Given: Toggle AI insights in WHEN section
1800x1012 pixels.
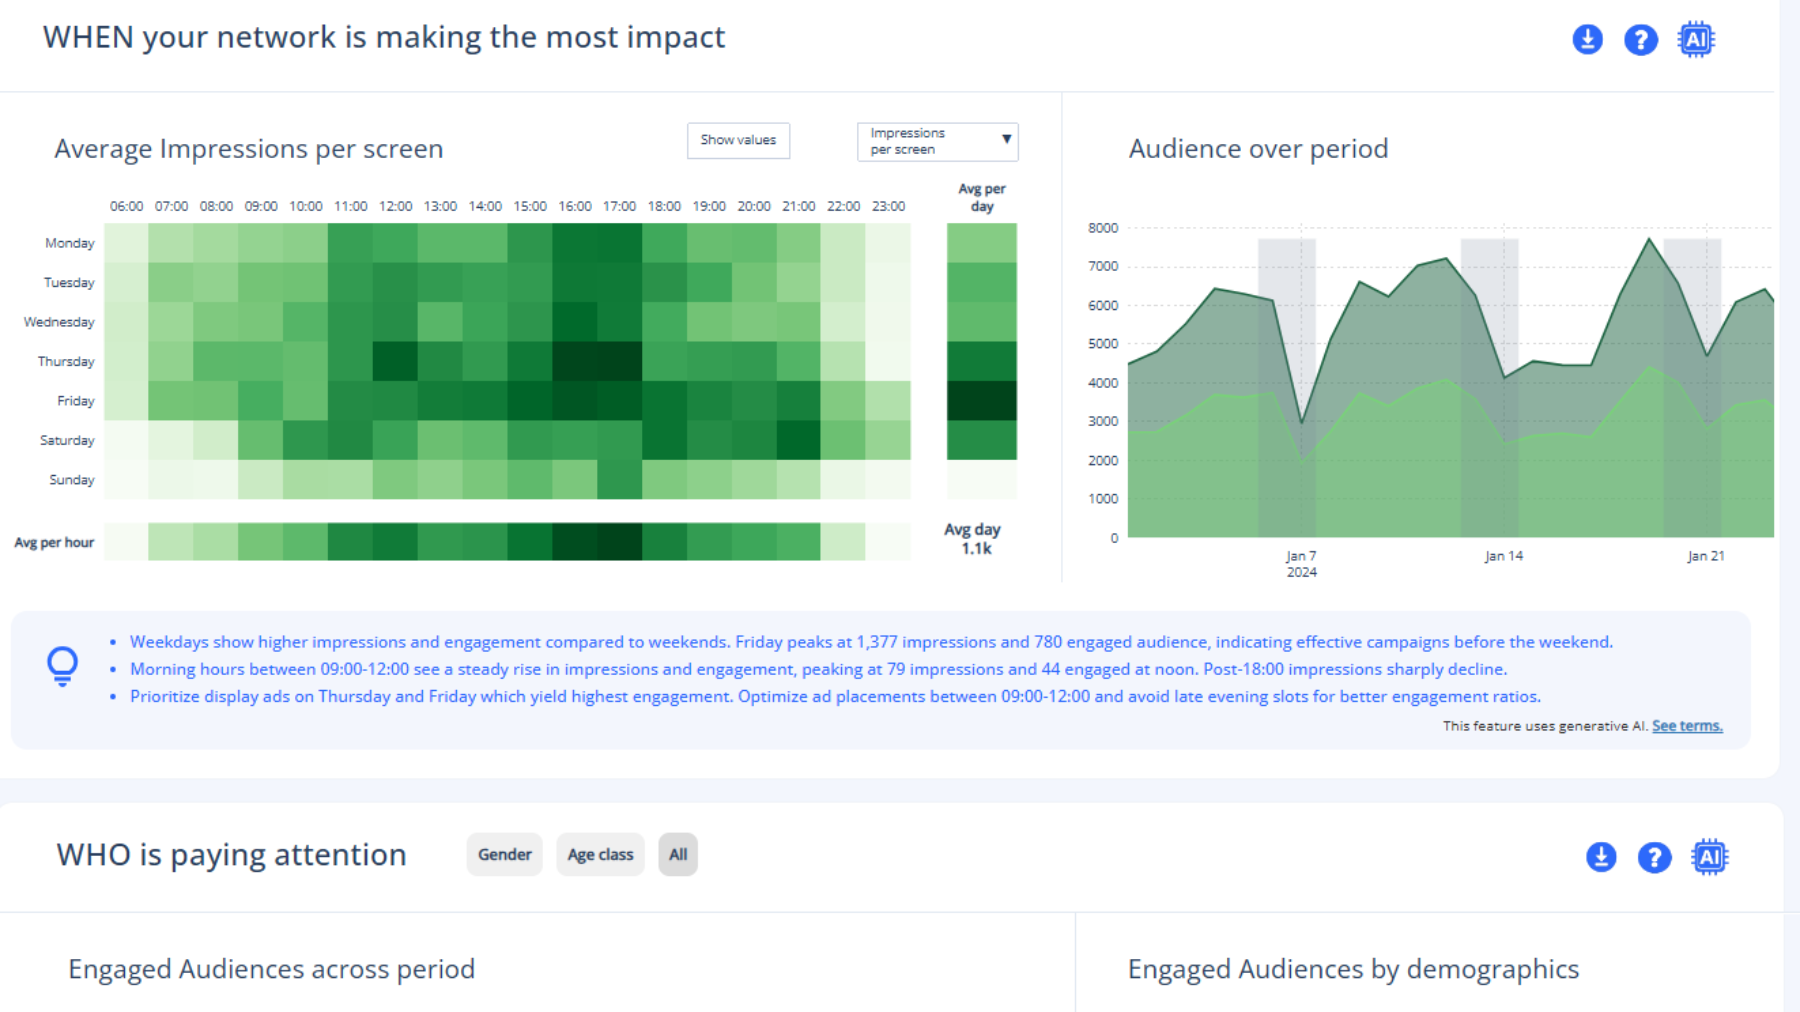Looking at the screenshot, I should pyautogui.click(x=1696, y=40).
